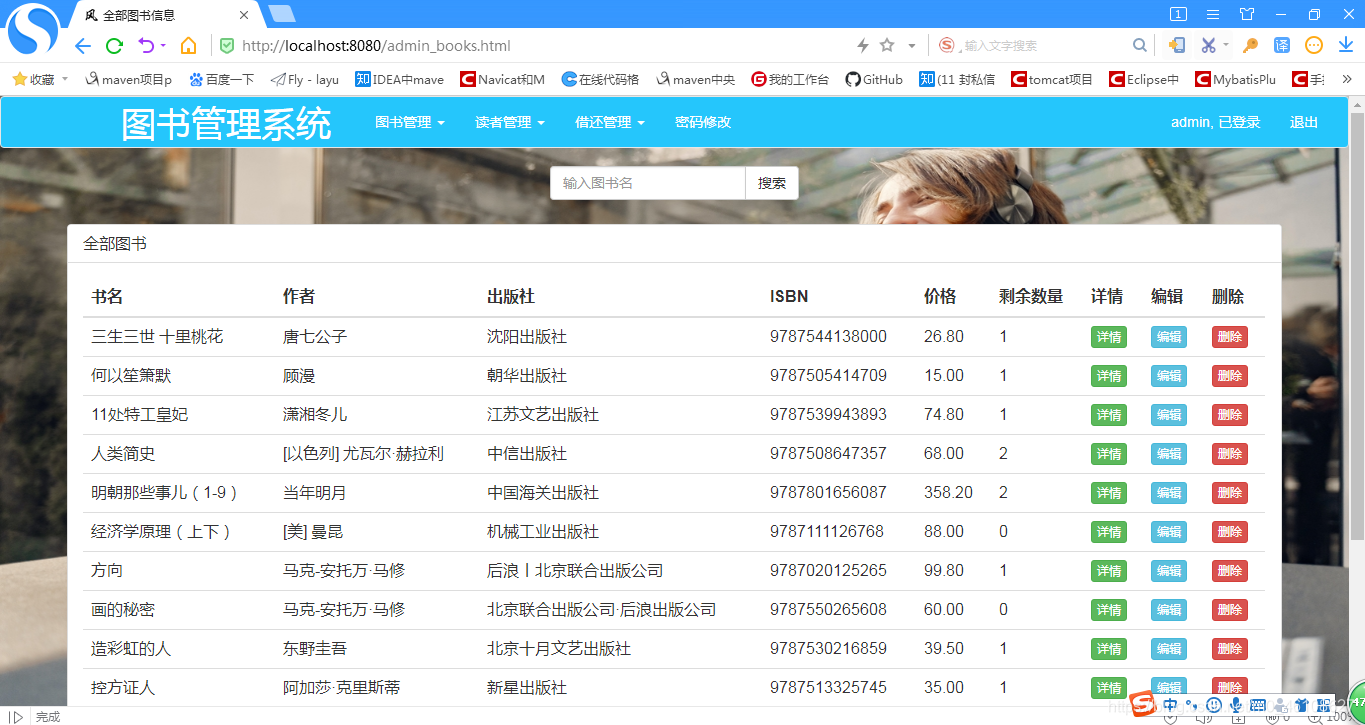Open a new tab with the plus tab button

[x=282, y=14]
